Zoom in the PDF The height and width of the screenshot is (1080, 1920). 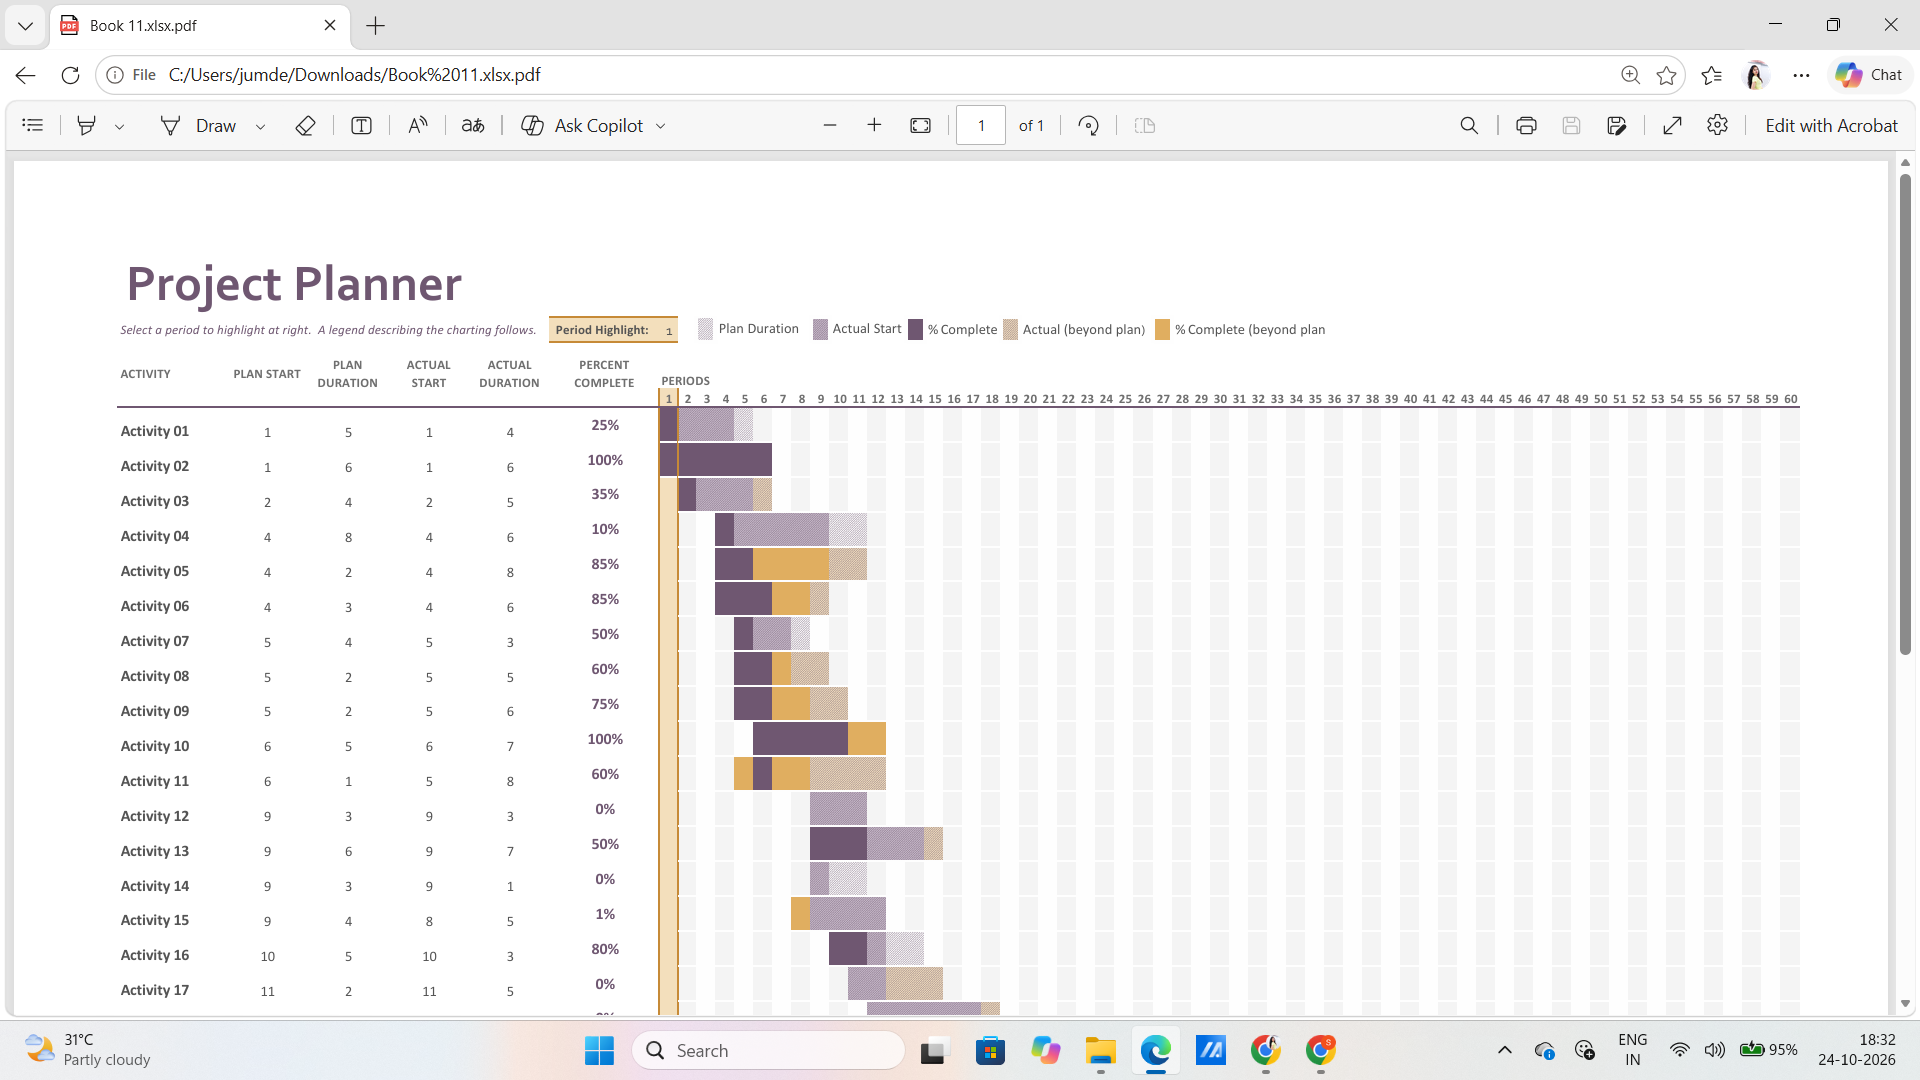[x=874, y=125]
